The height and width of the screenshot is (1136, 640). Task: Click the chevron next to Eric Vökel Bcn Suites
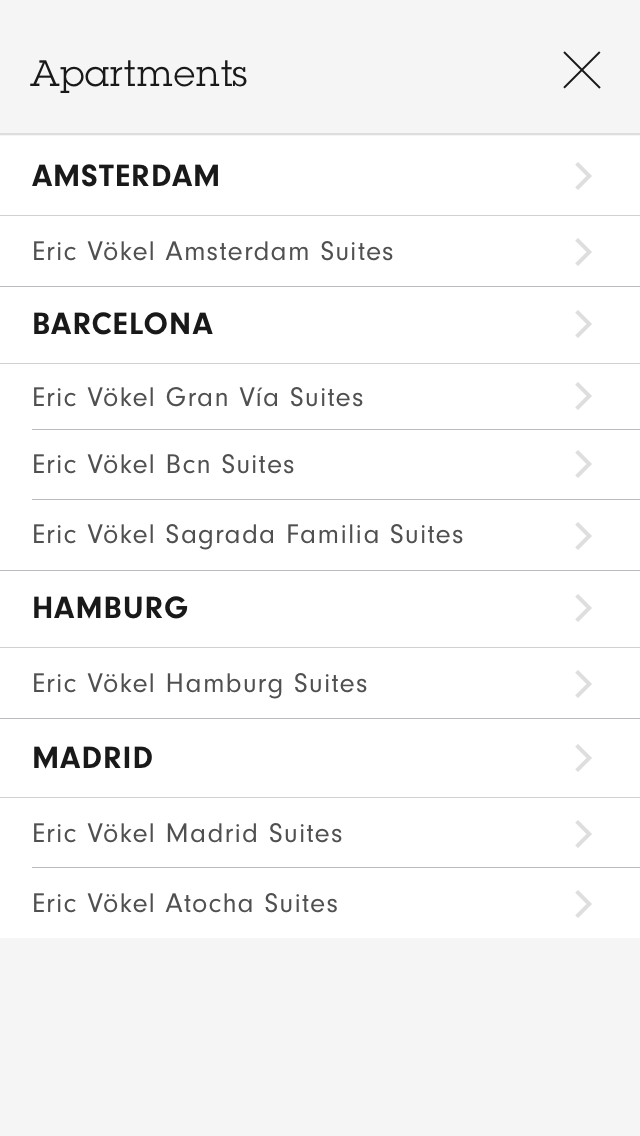pos(583,464)
